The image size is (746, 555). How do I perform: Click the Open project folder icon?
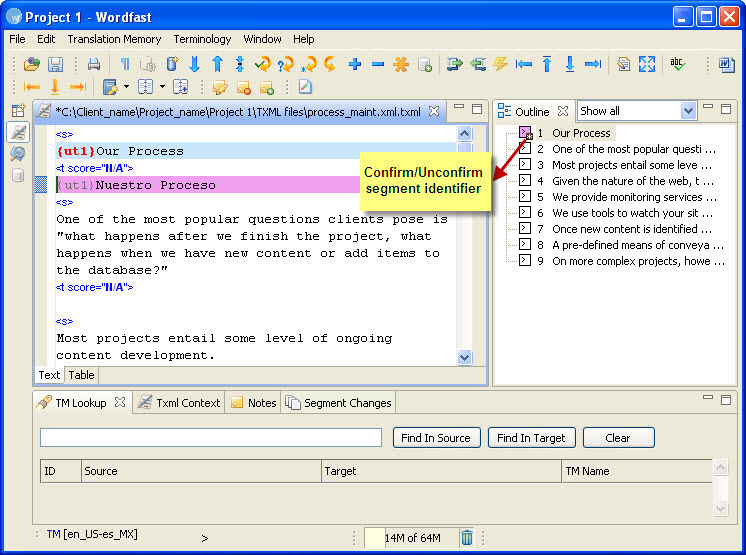(32, 64)
